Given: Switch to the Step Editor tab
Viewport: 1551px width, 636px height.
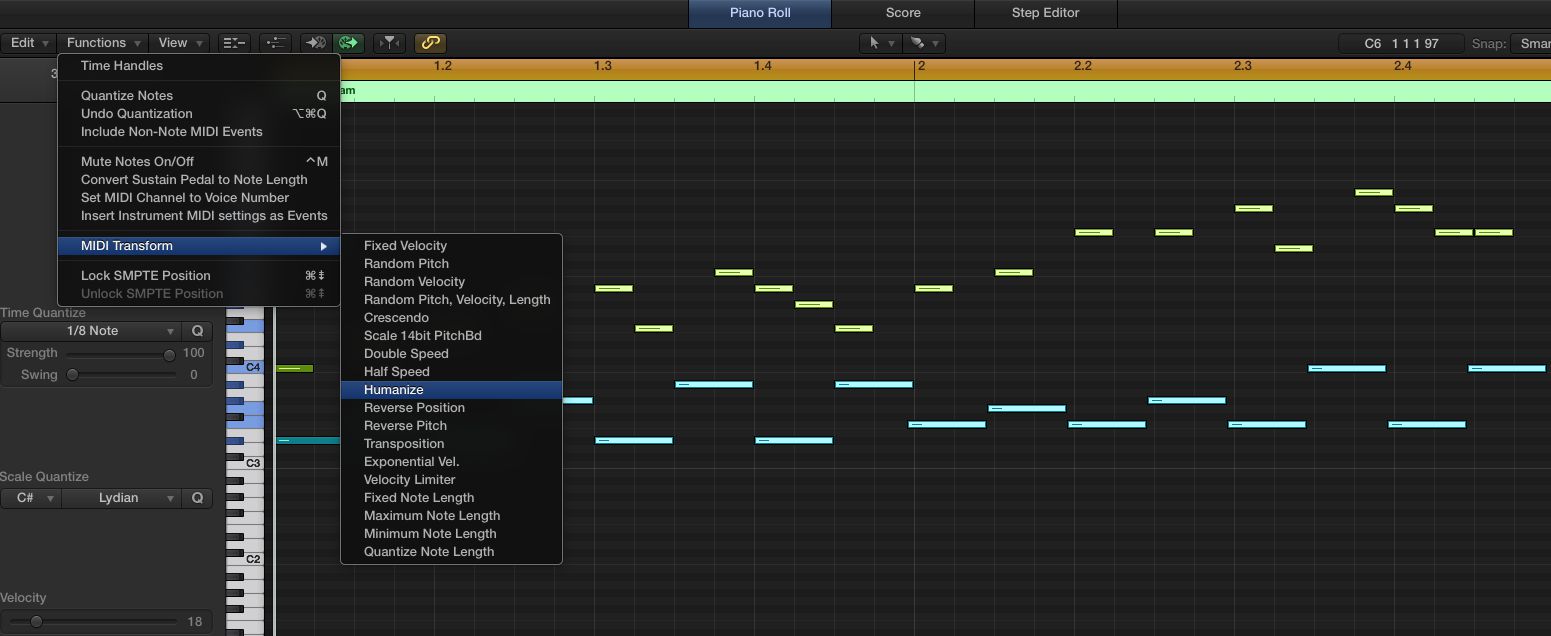Looking at the screenshot, I should click(x=1045, y=13).
